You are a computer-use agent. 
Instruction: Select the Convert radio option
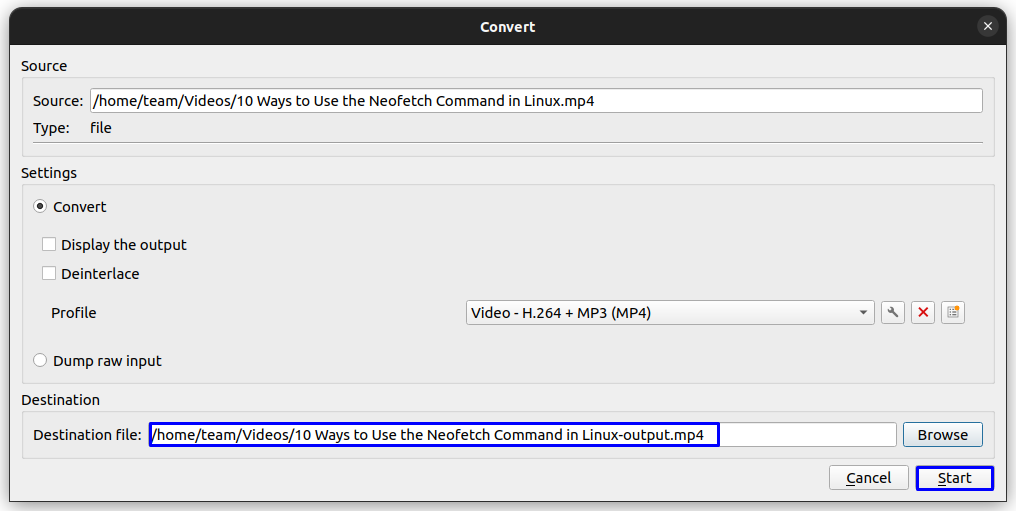click(41, 207)
